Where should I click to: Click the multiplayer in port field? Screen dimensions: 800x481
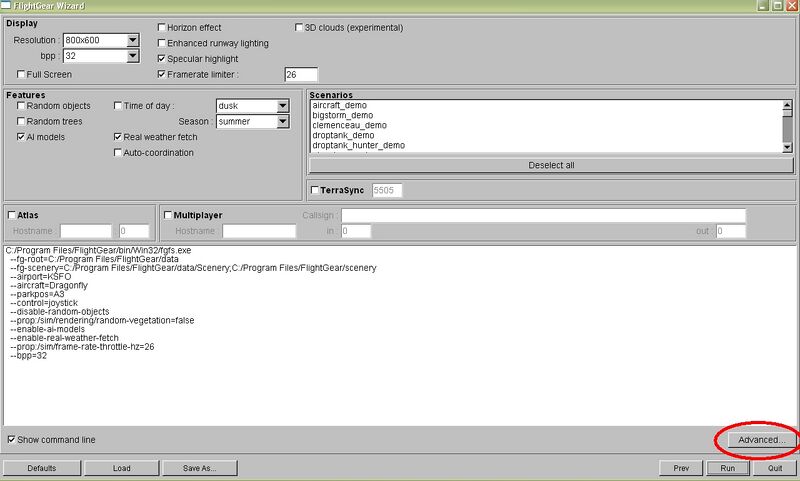tap(356, 231)
